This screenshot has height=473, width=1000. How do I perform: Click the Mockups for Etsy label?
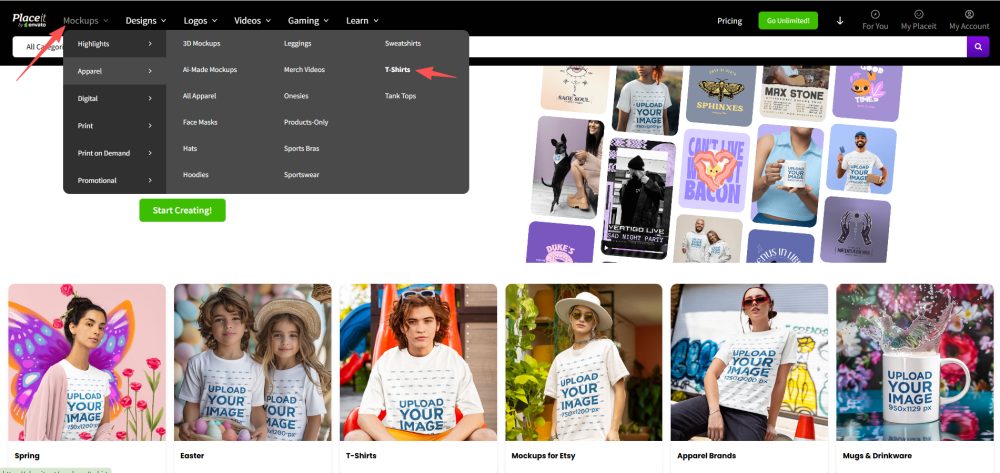point(543,456)
